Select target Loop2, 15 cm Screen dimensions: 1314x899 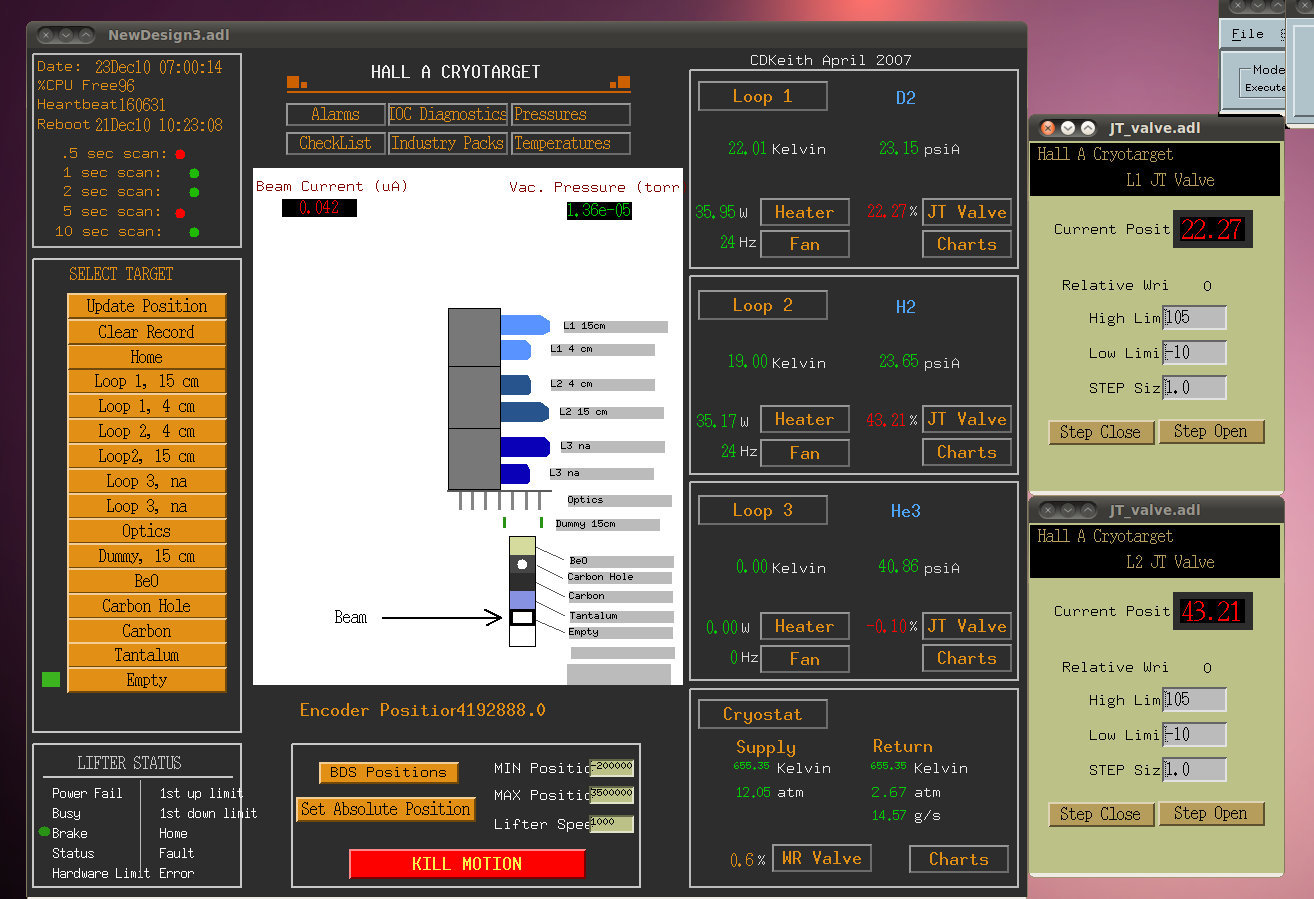point(147,456)
